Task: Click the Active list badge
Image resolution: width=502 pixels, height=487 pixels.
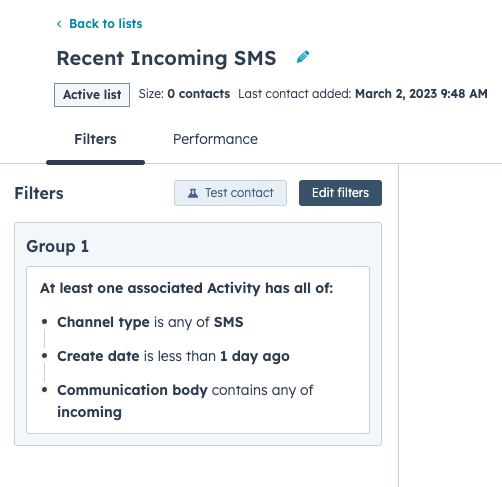Action: [92, 95]
